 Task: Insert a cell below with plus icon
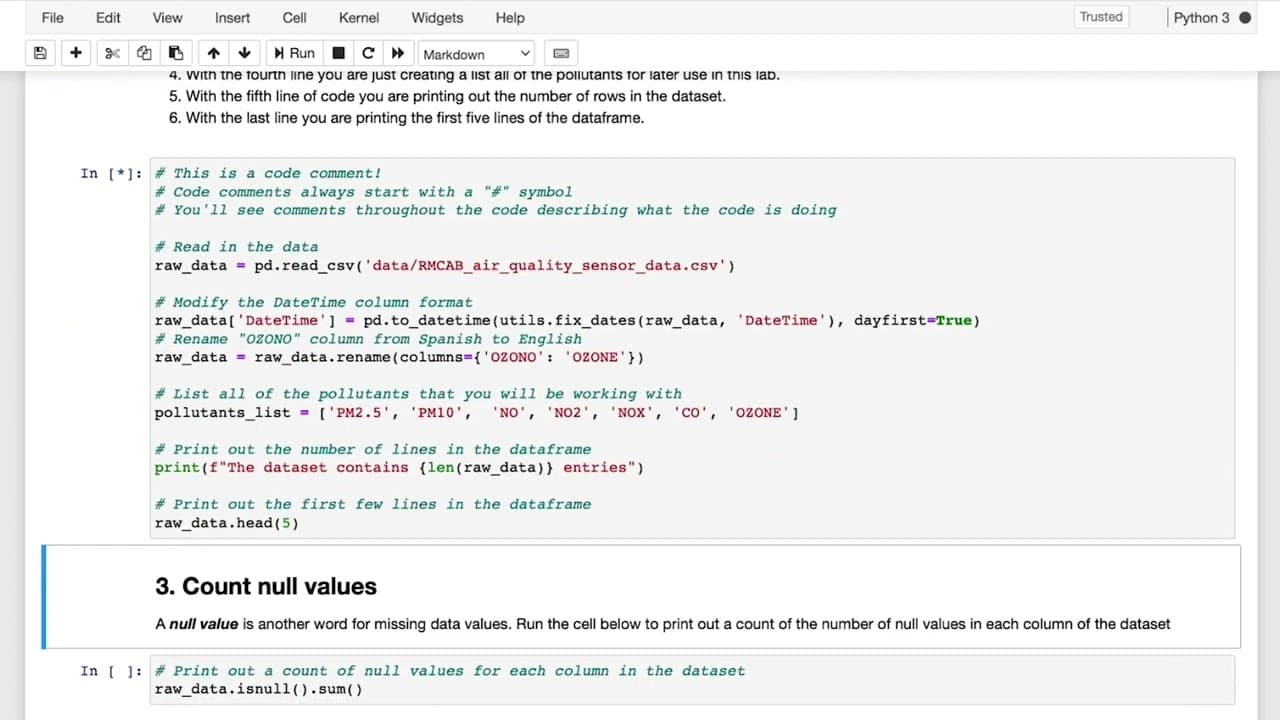point(75,53)
